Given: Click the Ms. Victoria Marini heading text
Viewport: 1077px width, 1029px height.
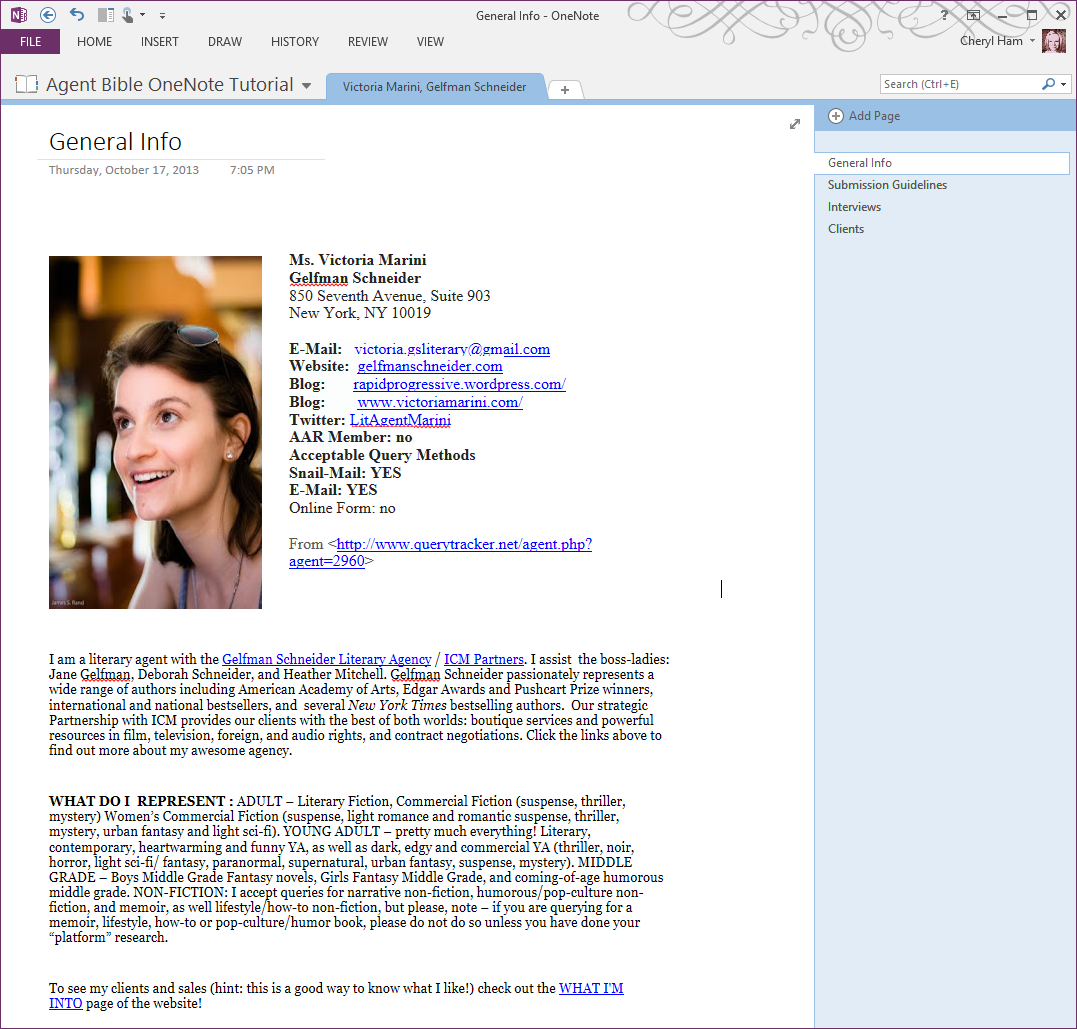Looking at the screenshot, I should point(357,260).
